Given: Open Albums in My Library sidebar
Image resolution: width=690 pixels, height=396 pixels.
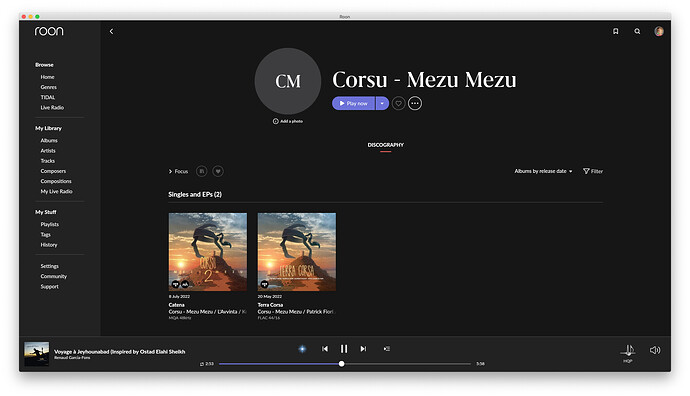Looking at the screenshot, I should click(x=49, y=140).
